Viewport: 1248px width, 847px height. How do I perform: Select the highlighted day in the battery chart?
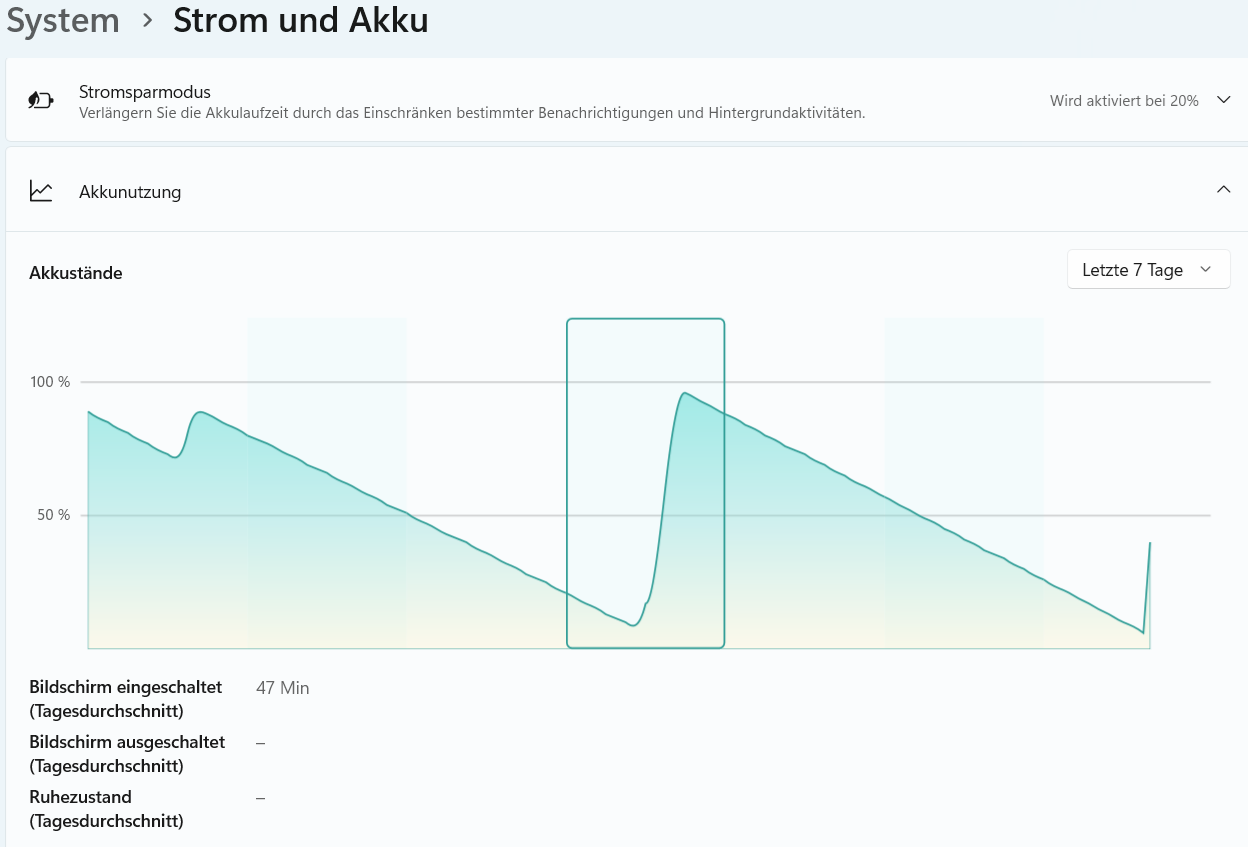click(645, 483)
